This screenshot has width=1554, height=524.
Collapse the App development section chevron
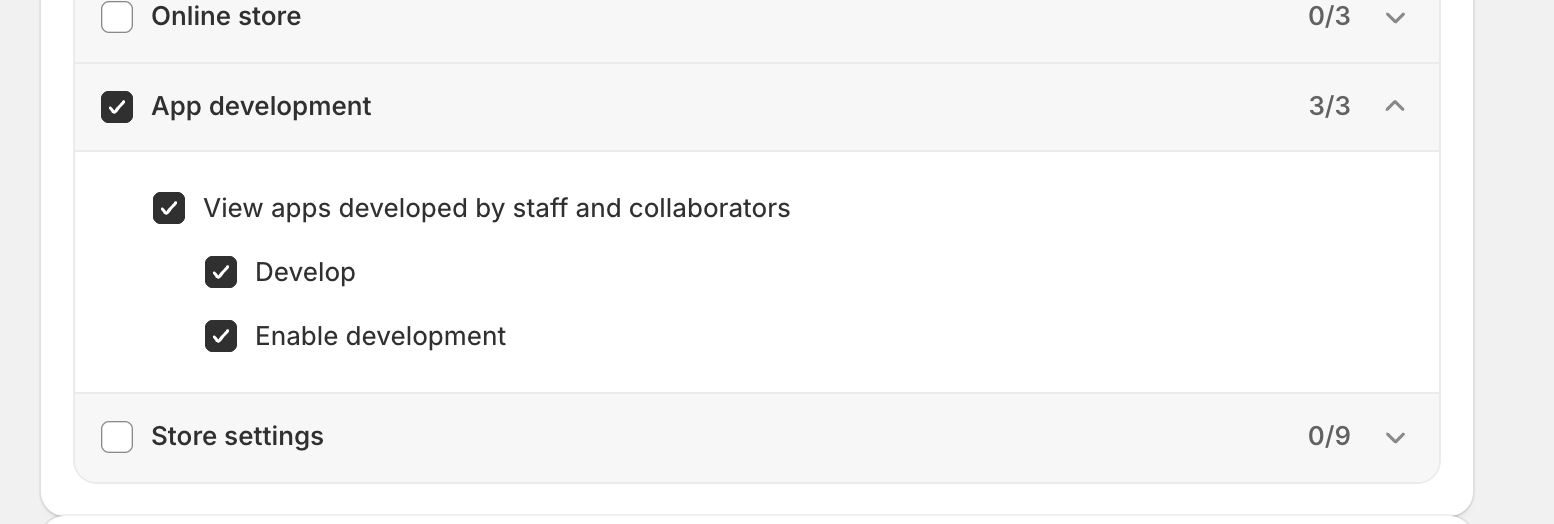pyautogui.click(x=1395, y=106)
